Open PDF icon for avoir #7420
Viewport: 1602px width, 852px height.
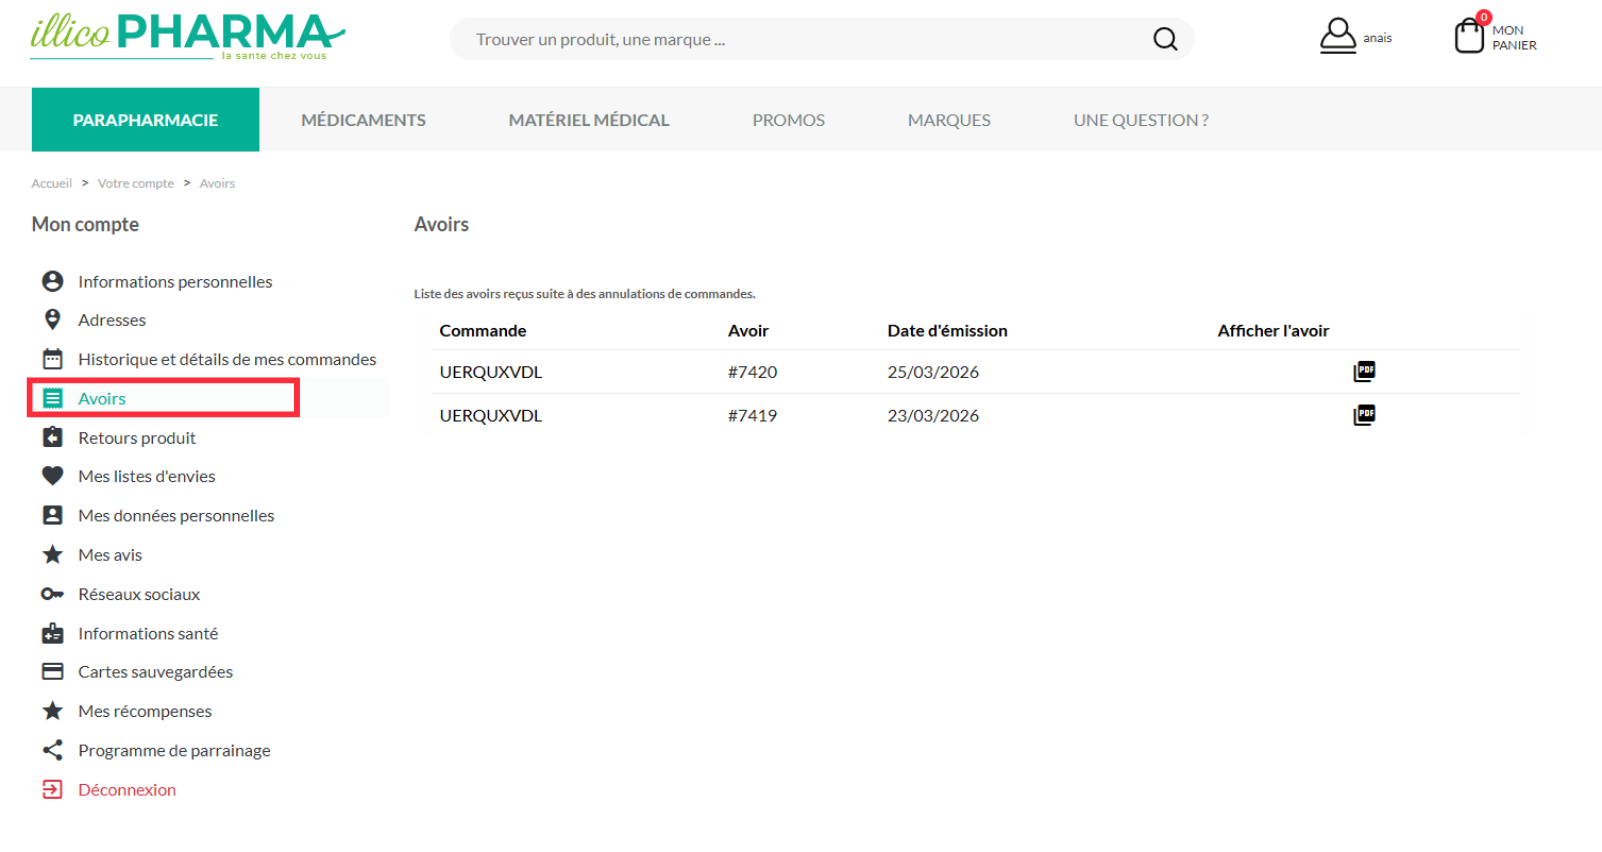click(x=1364, y=371)
